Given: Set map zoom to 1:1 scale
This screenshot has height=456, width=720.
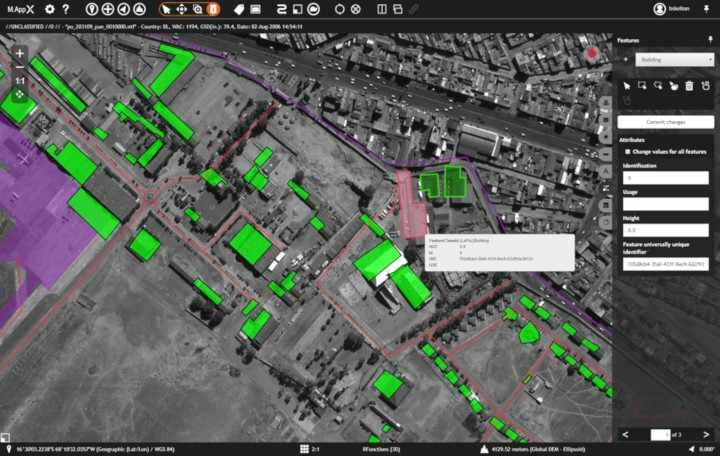Looking at the screenshot, I should 19,79.
